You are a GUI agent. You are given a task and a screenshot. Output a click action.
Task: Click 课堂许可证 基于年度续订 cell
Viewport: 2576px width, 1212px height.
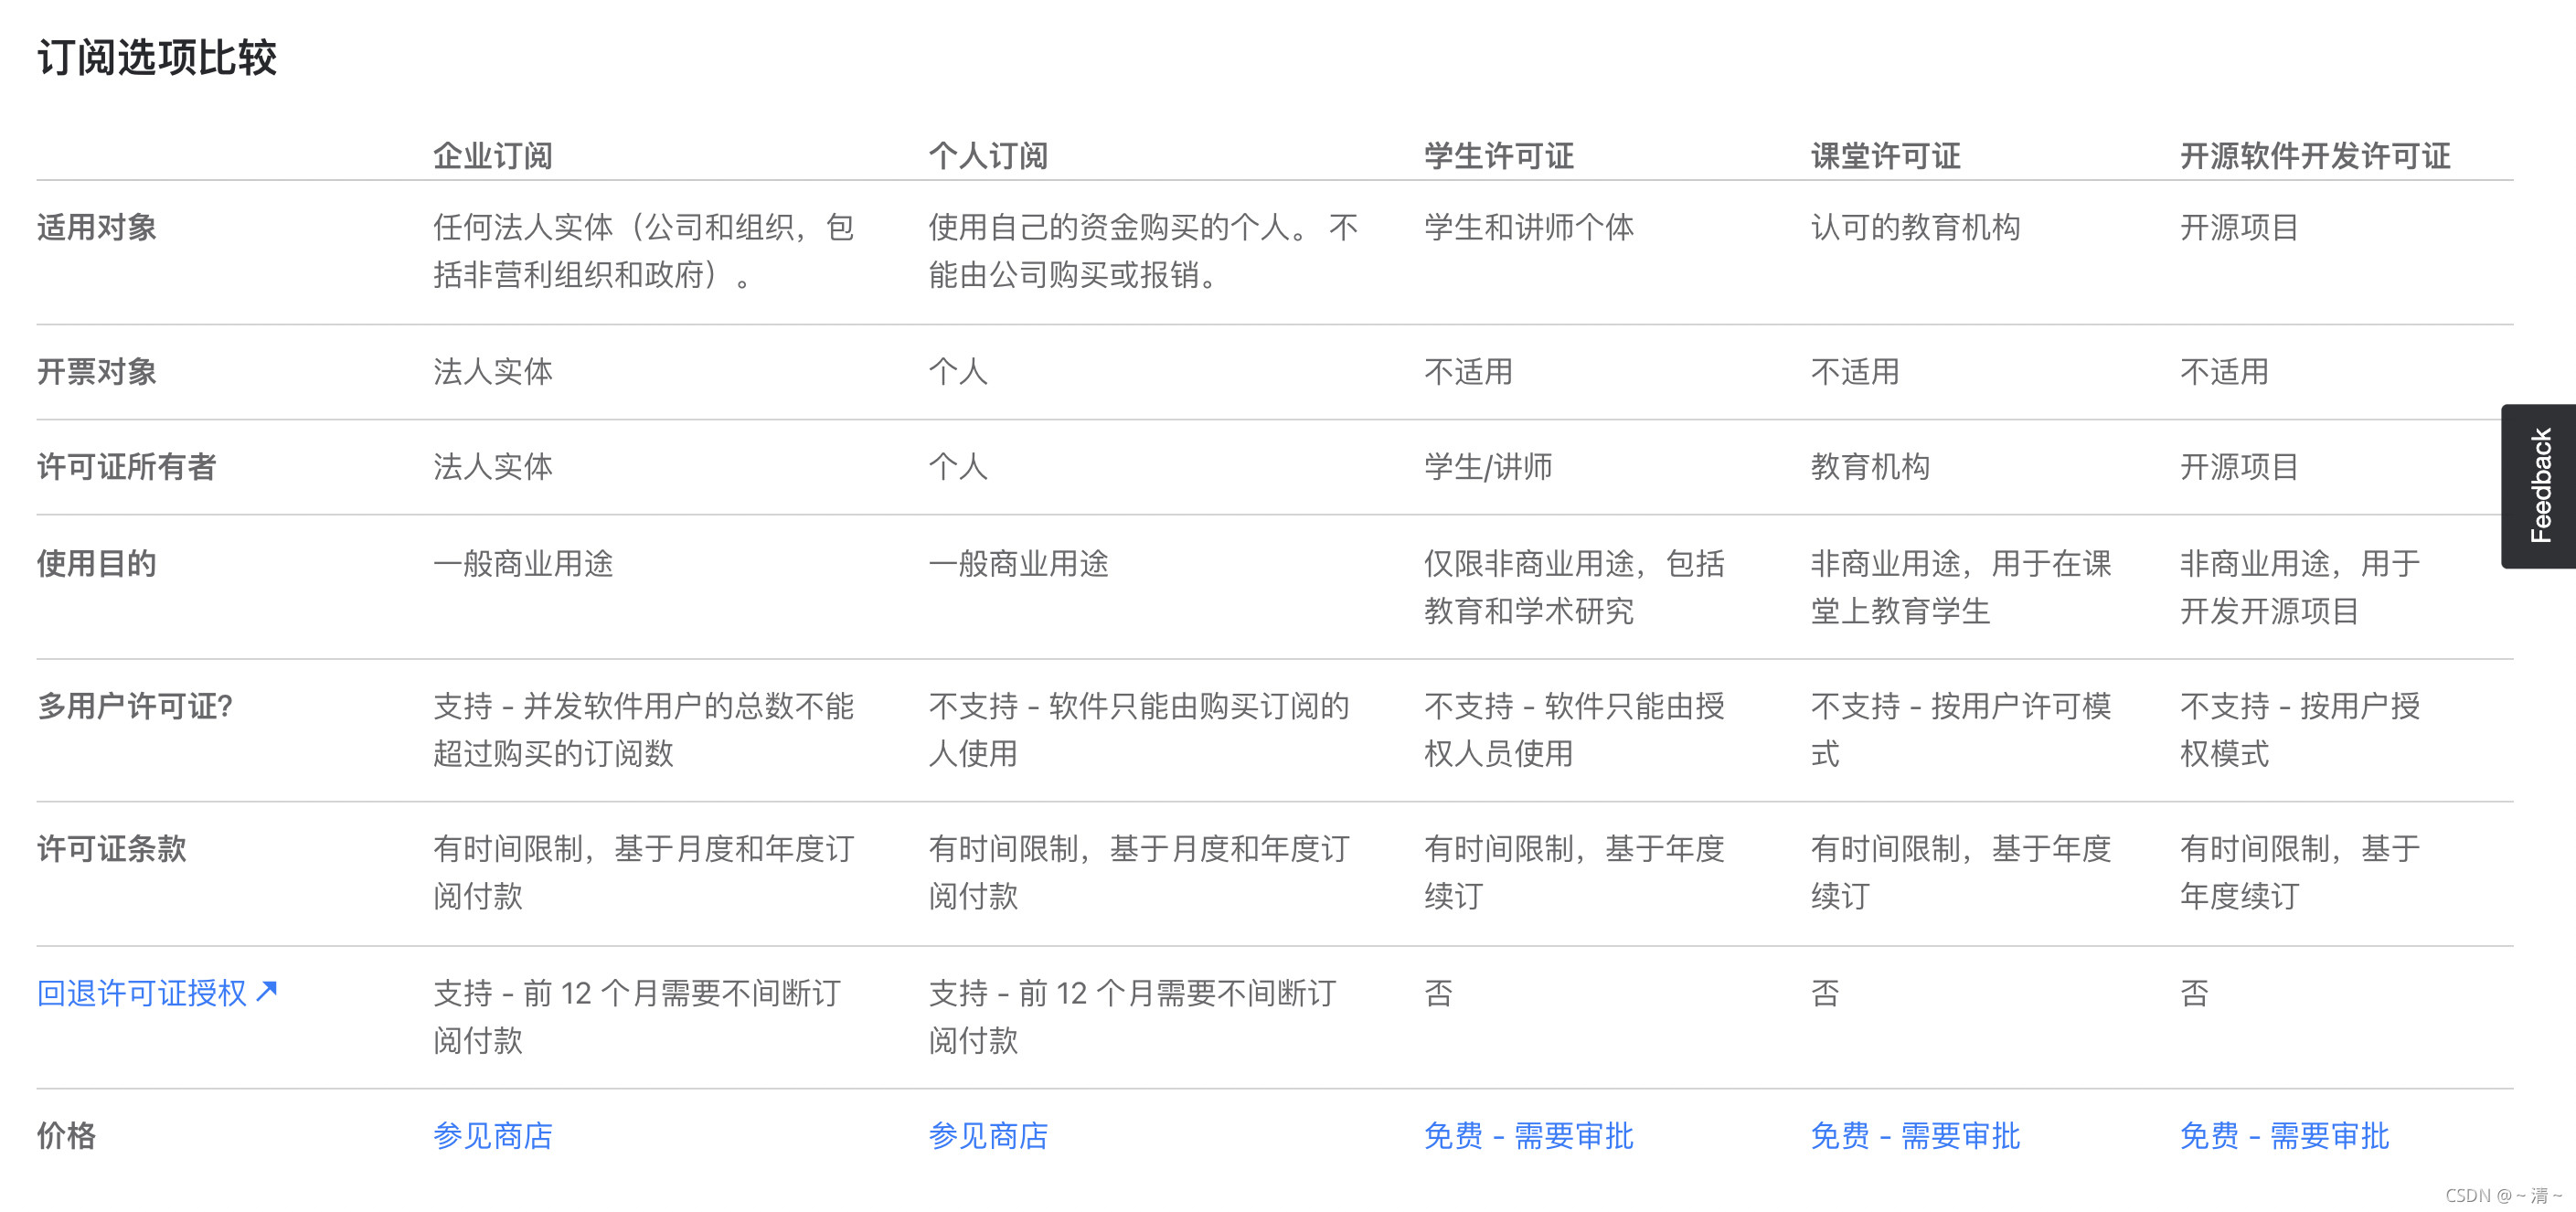1961,872
